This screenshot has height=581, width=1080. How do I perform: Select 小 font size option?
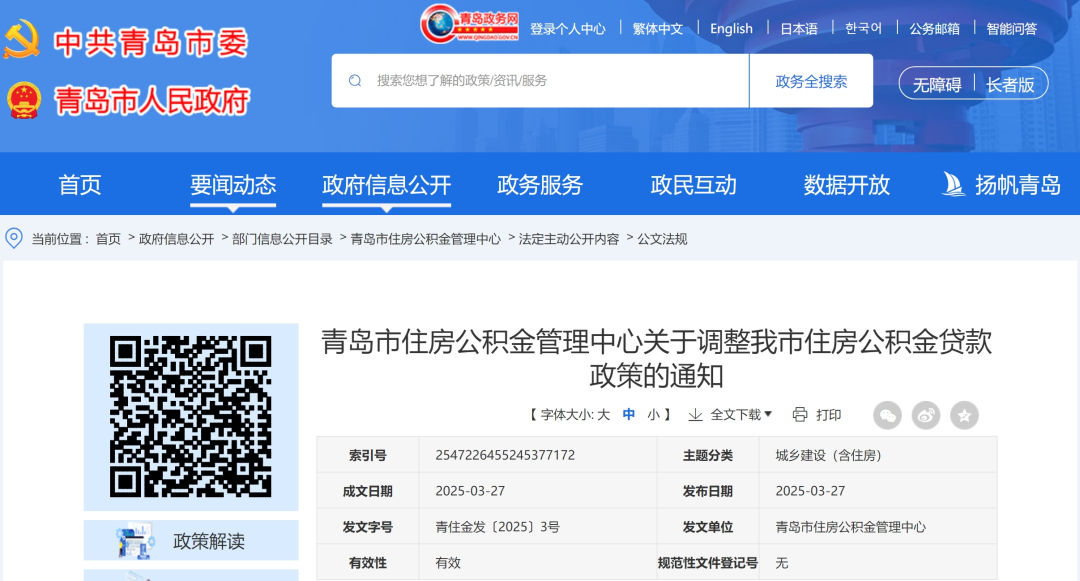click(x=653, y=415)
